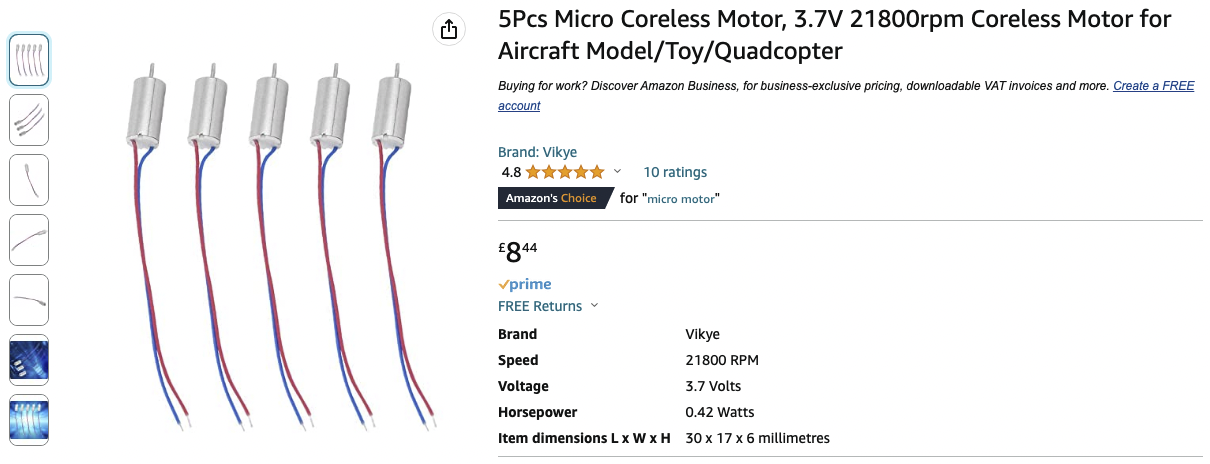Image resolution: width=1210 pixels, height=464 pixels.
Task: Select first thumbnail of five upright motors
Action: tap(29, 60)
